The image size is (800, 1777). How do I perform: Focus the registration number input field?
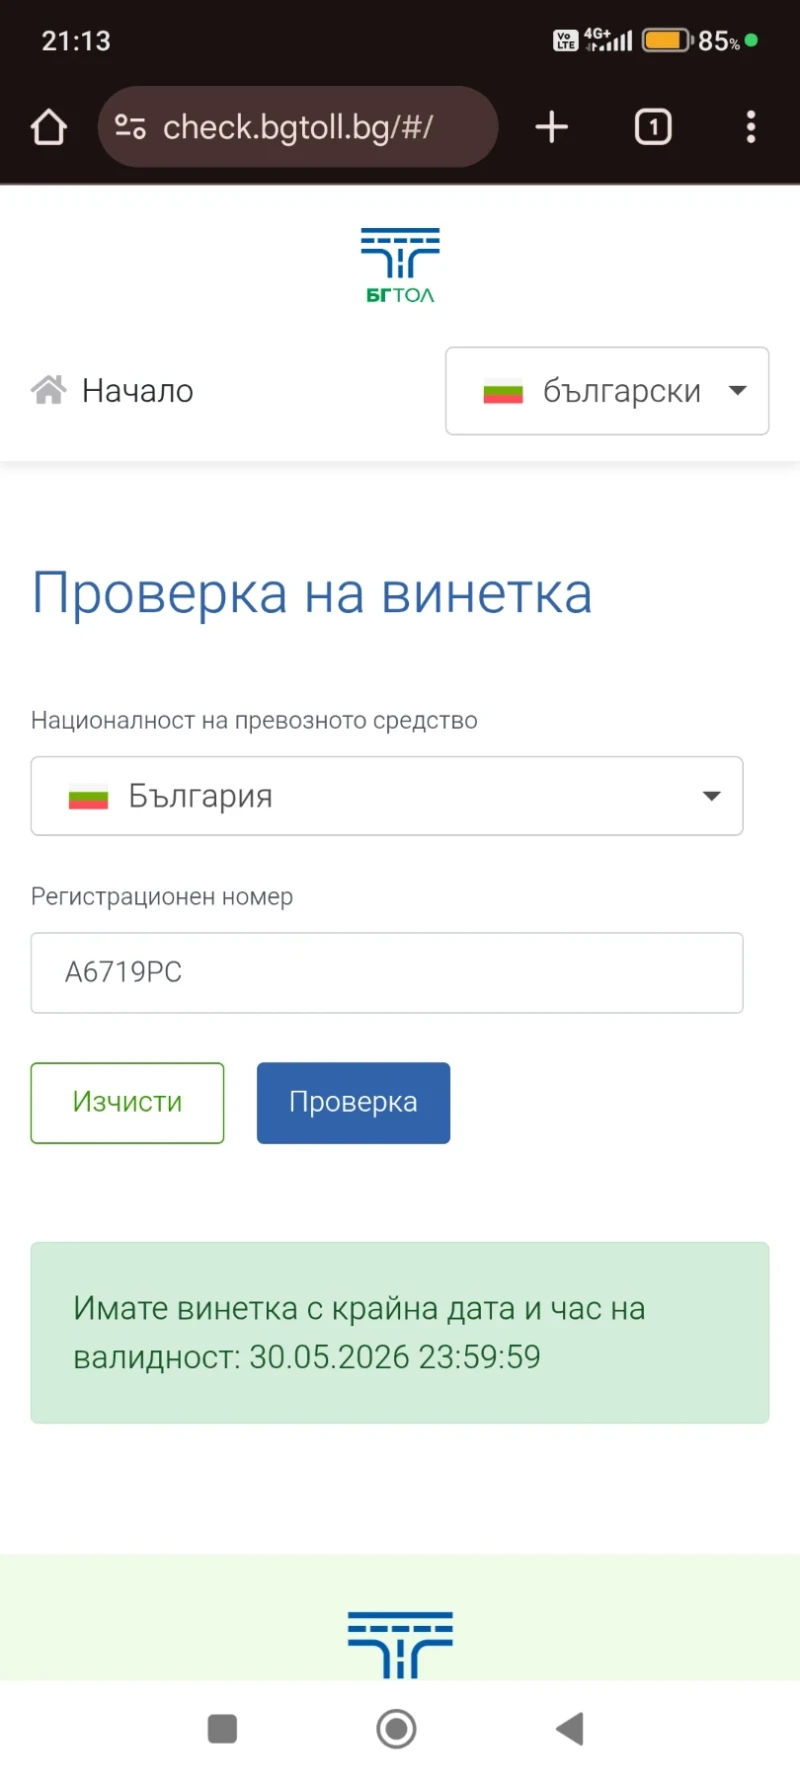click(386, 972)
